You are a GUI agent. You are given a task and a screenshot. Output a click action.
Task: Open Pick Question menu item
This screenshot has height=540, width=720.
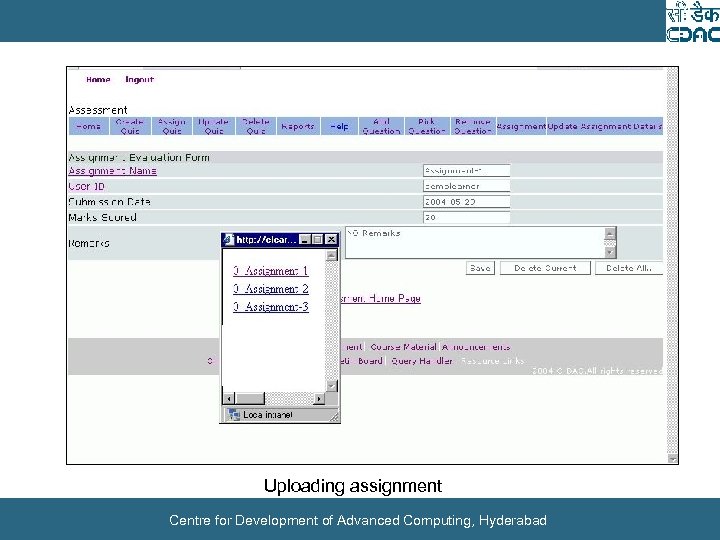point(427,126)
